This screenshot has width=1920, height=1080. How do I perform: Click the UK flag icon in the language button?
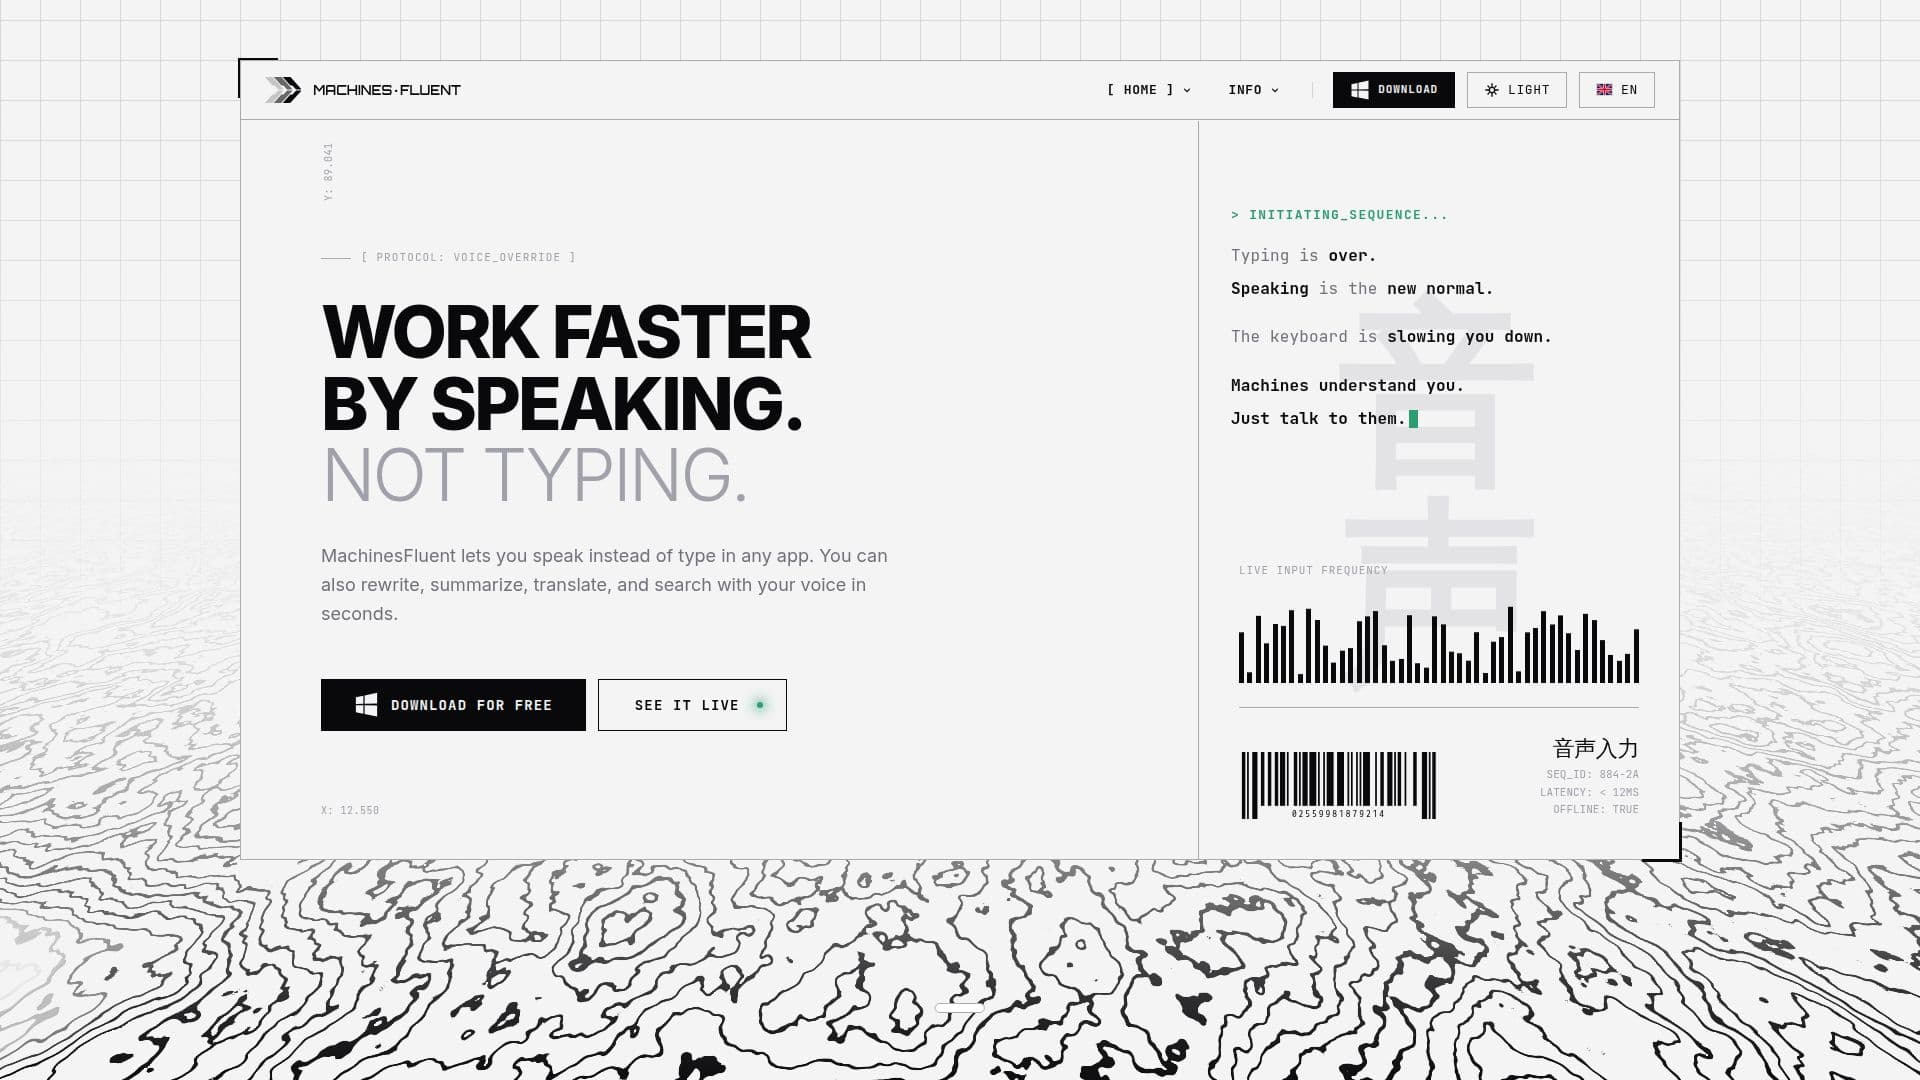pyautogui.click(x=1604, y=90)
